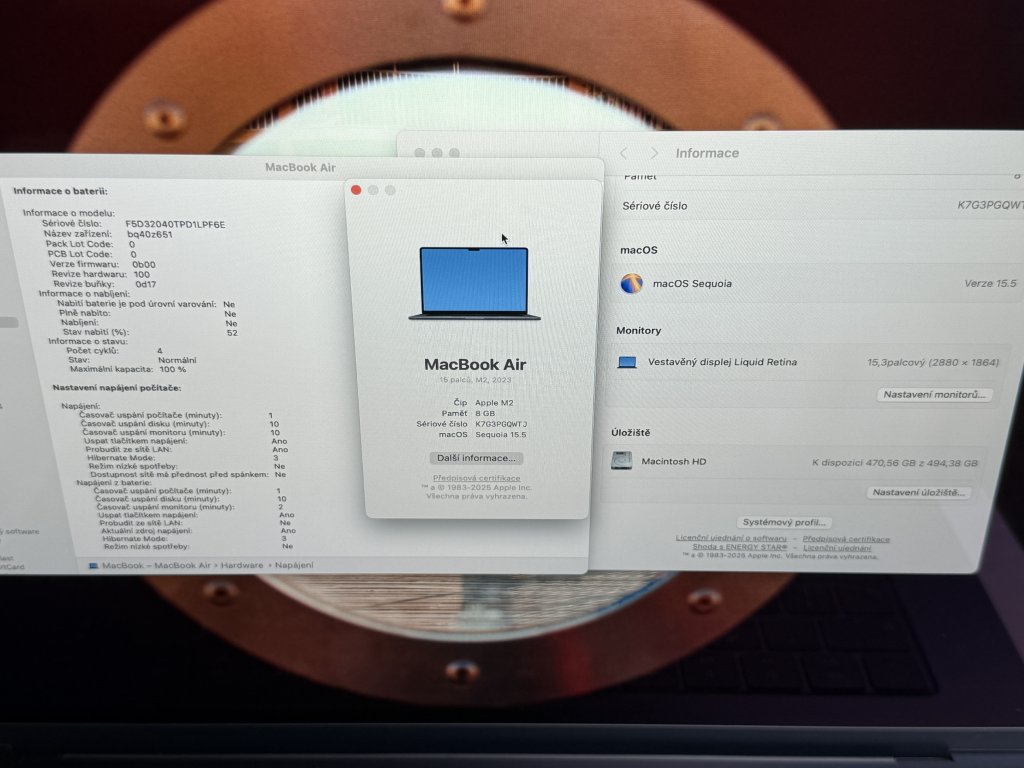Click K dispozici 470,56 GB storage text

point(895,463)
